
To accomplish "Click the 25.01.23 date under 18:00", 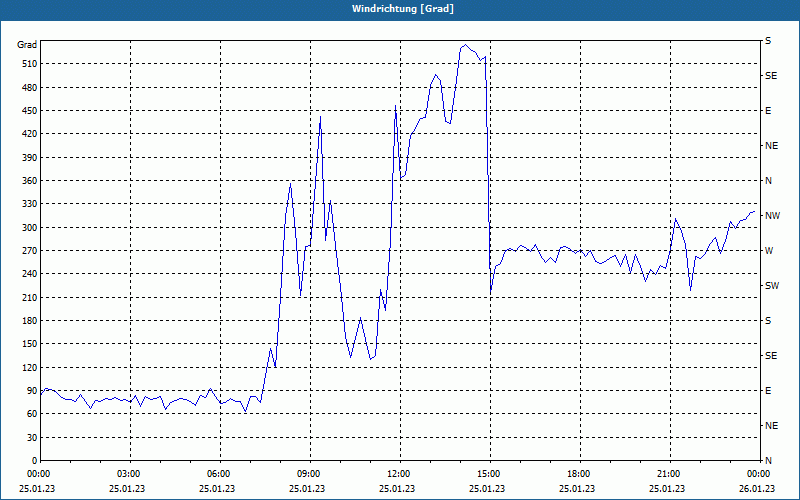I will (x=577, y=488).
